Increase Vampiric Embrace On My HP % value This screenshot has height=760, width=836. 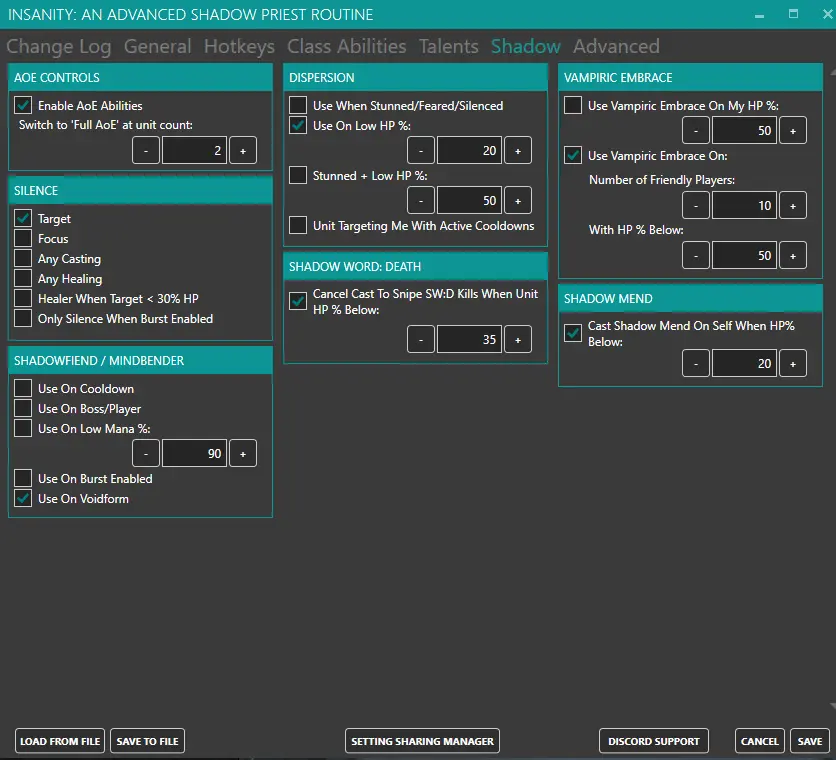[x=793, y=130]
